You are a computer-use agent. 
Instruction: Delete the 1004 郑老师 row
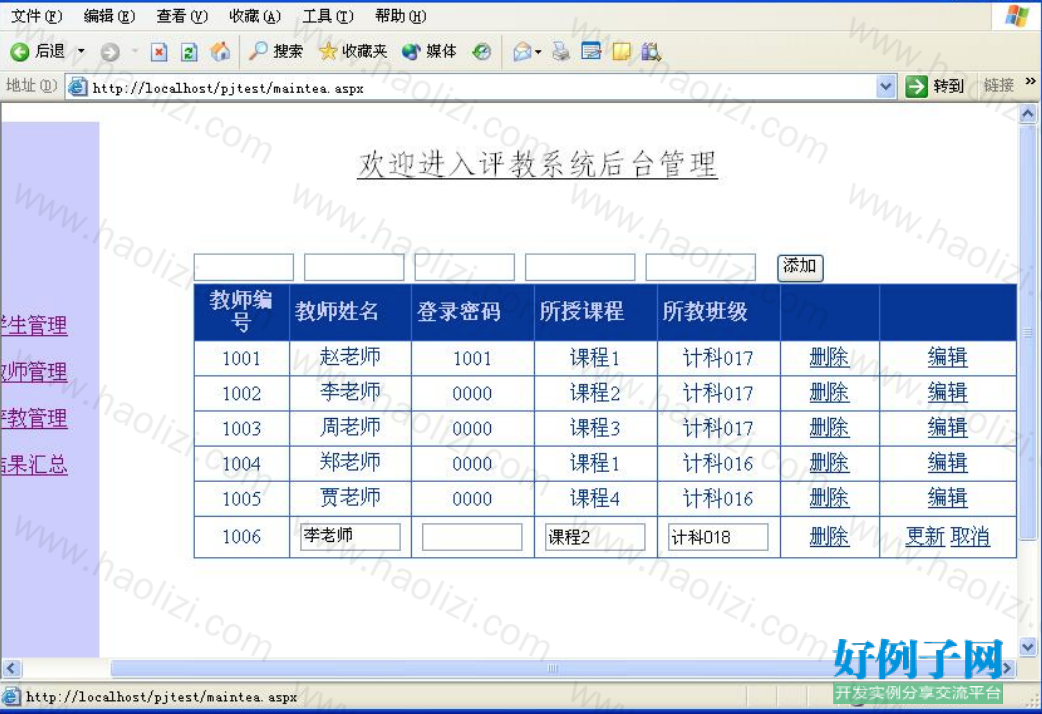pyautogui.click(x=829, y=463)
